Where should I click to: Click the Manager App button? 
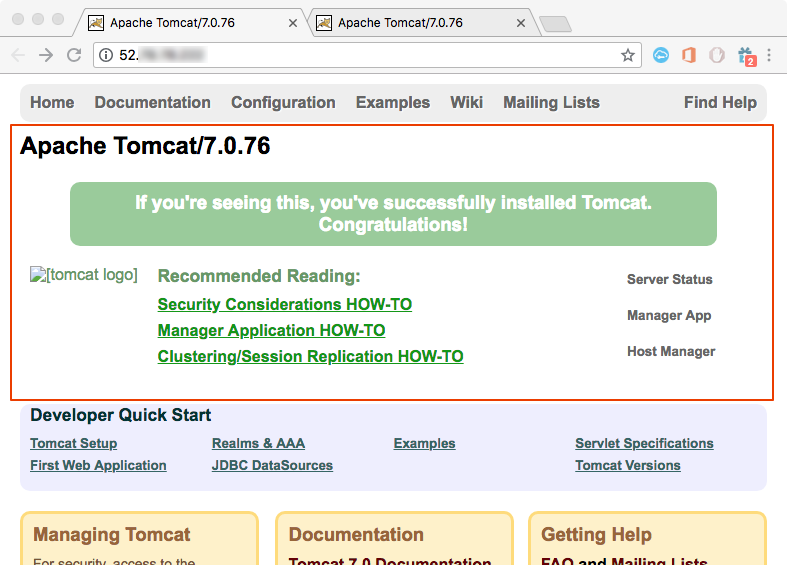click(x=669, y=316)
